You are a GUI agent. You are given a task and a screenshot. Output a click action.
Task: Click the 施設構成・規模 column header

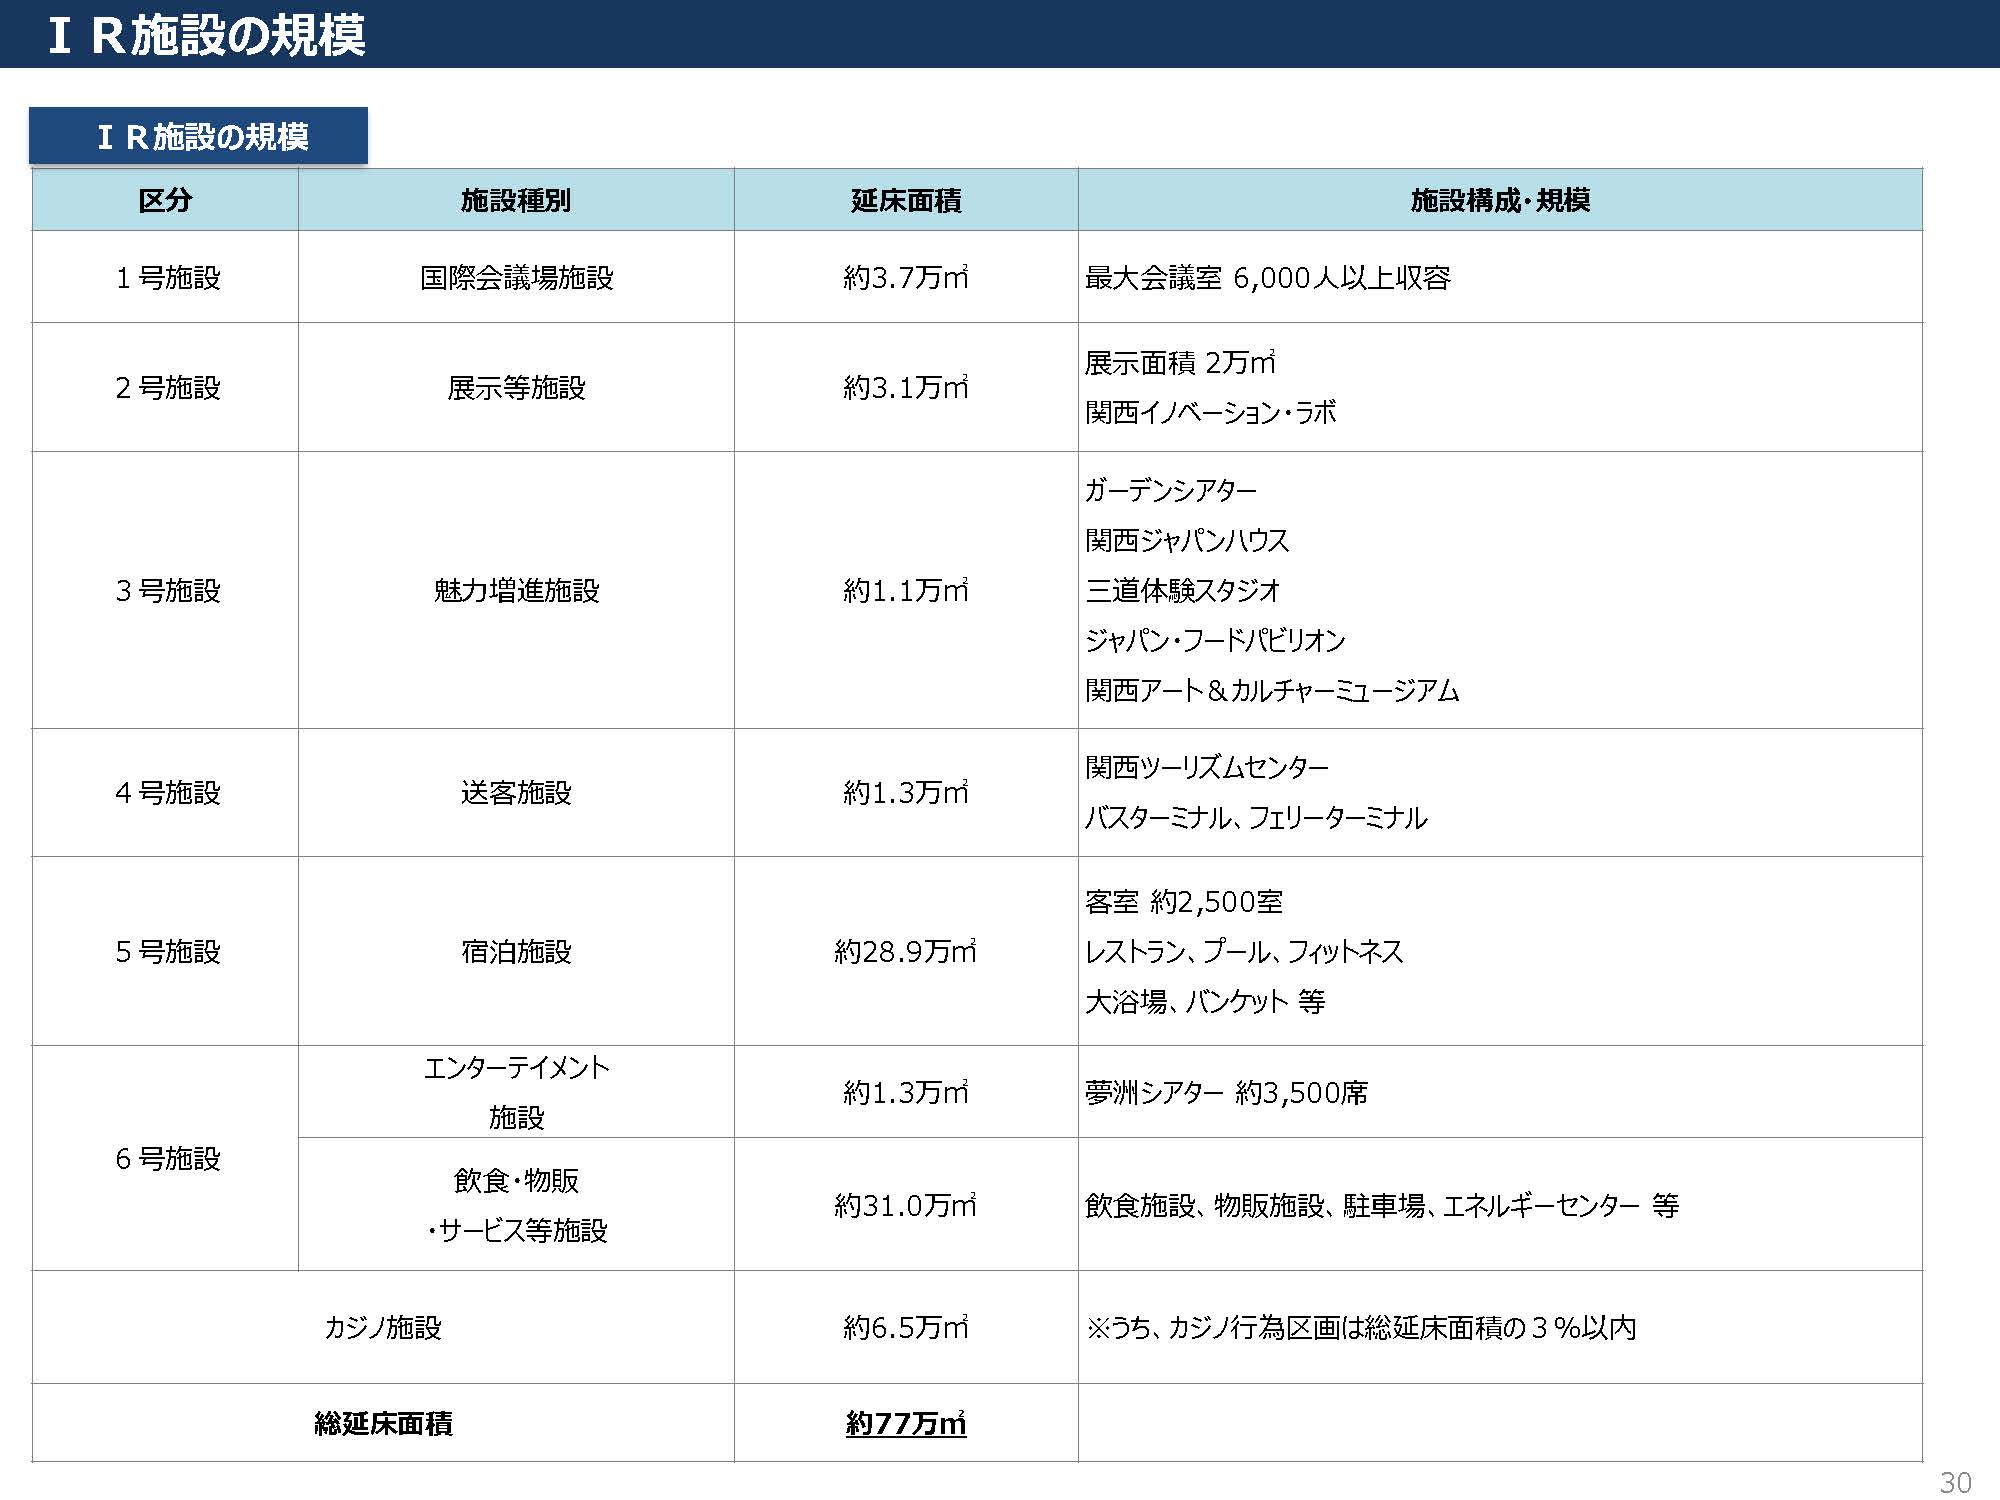(x=1499, y=200)
